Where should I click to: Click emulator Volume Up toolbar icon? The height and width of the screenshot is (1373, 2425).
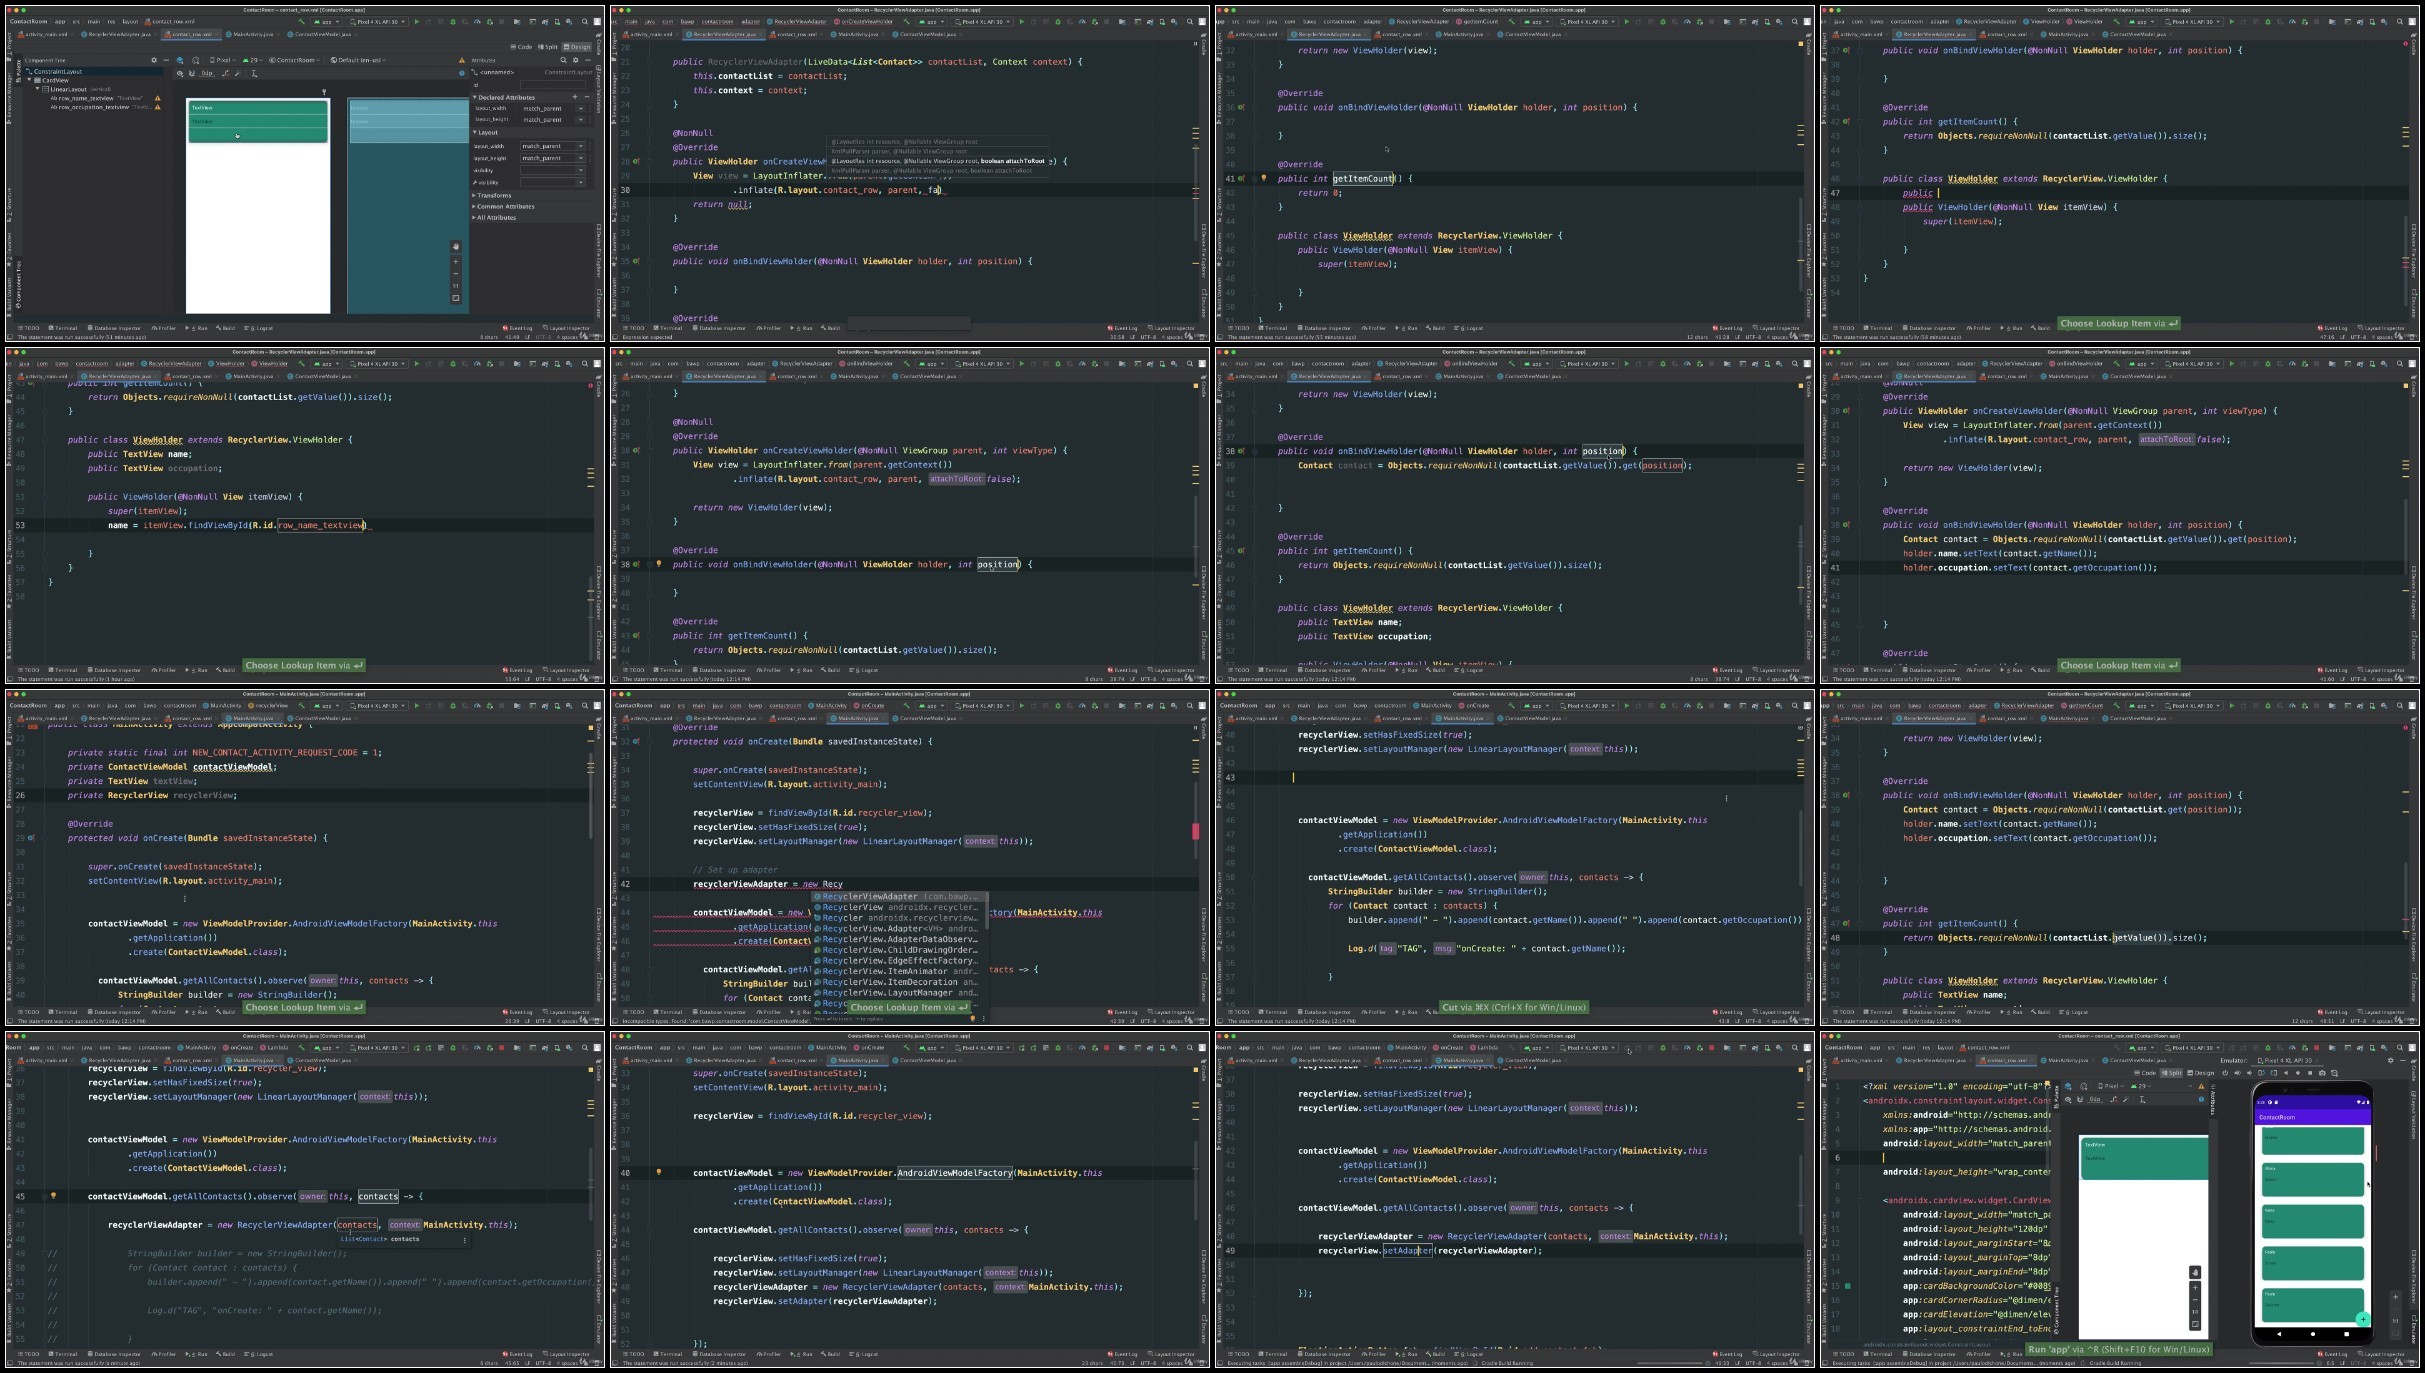click(2237, 1073)
